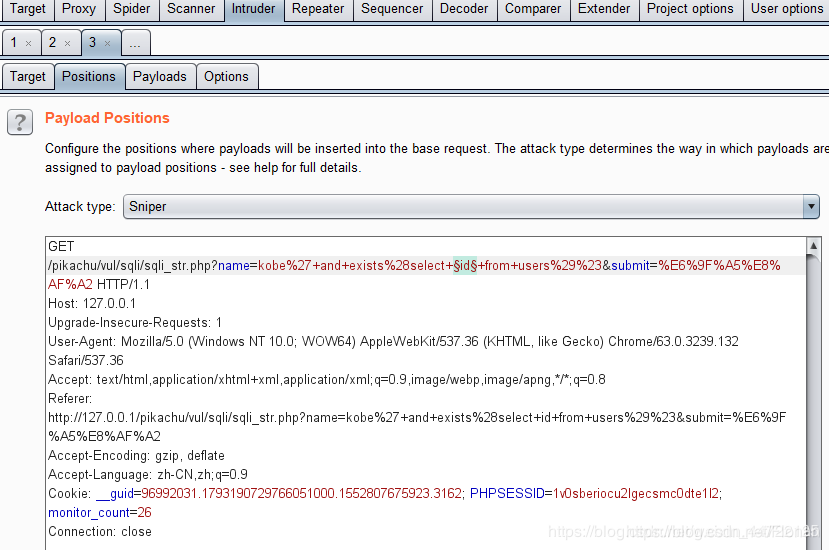
Task: Open the Intruder Options sub-tab
Action: point(226,77)
